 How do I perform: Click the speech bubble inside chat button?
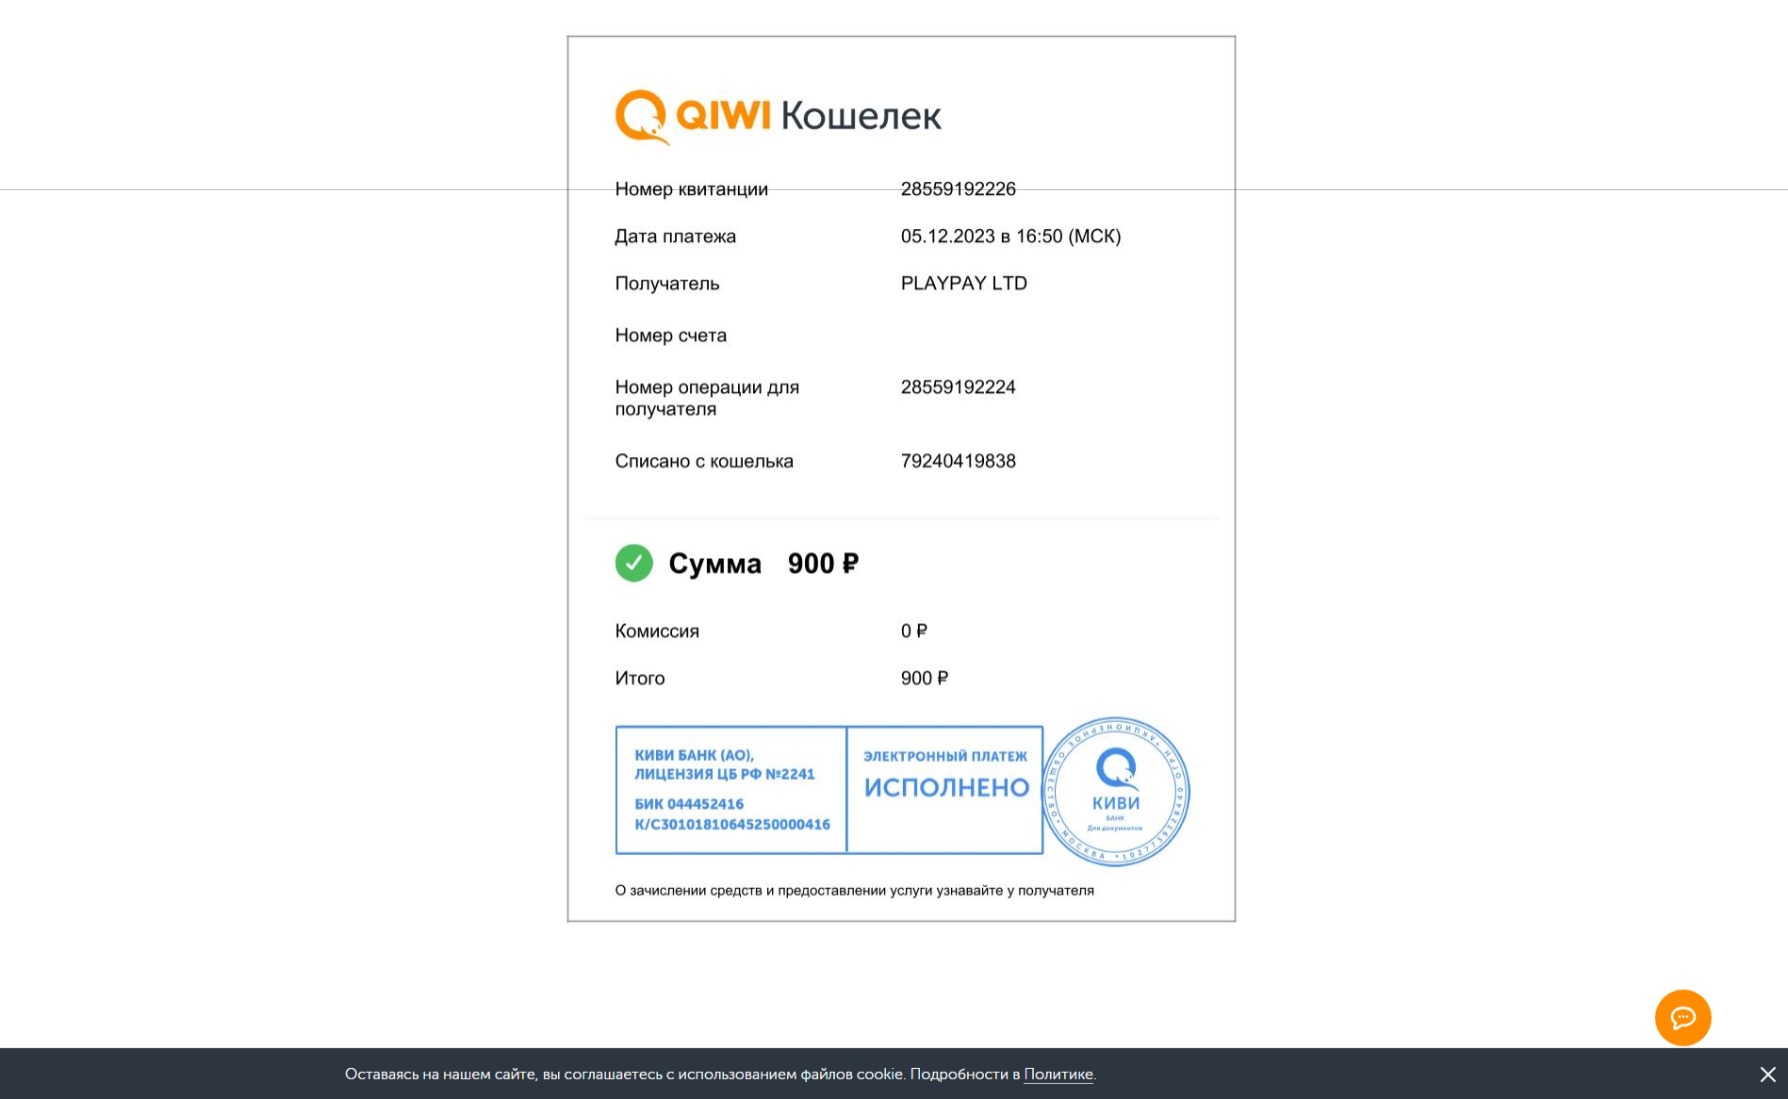click(1683, 1017)
